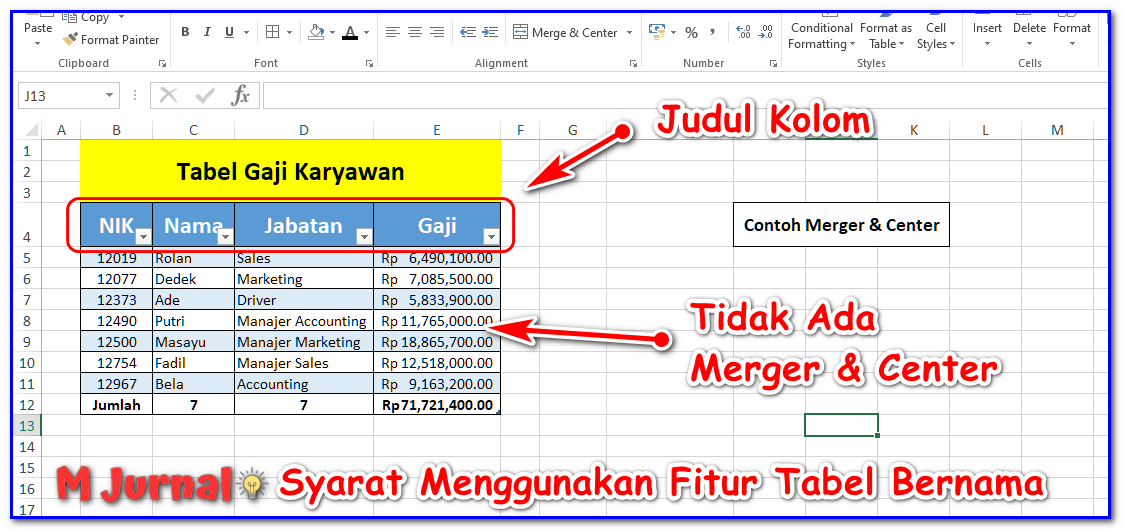Click the Insert Function fx icon
This screenshot has height=530, width=1122.
coord(240,95)
